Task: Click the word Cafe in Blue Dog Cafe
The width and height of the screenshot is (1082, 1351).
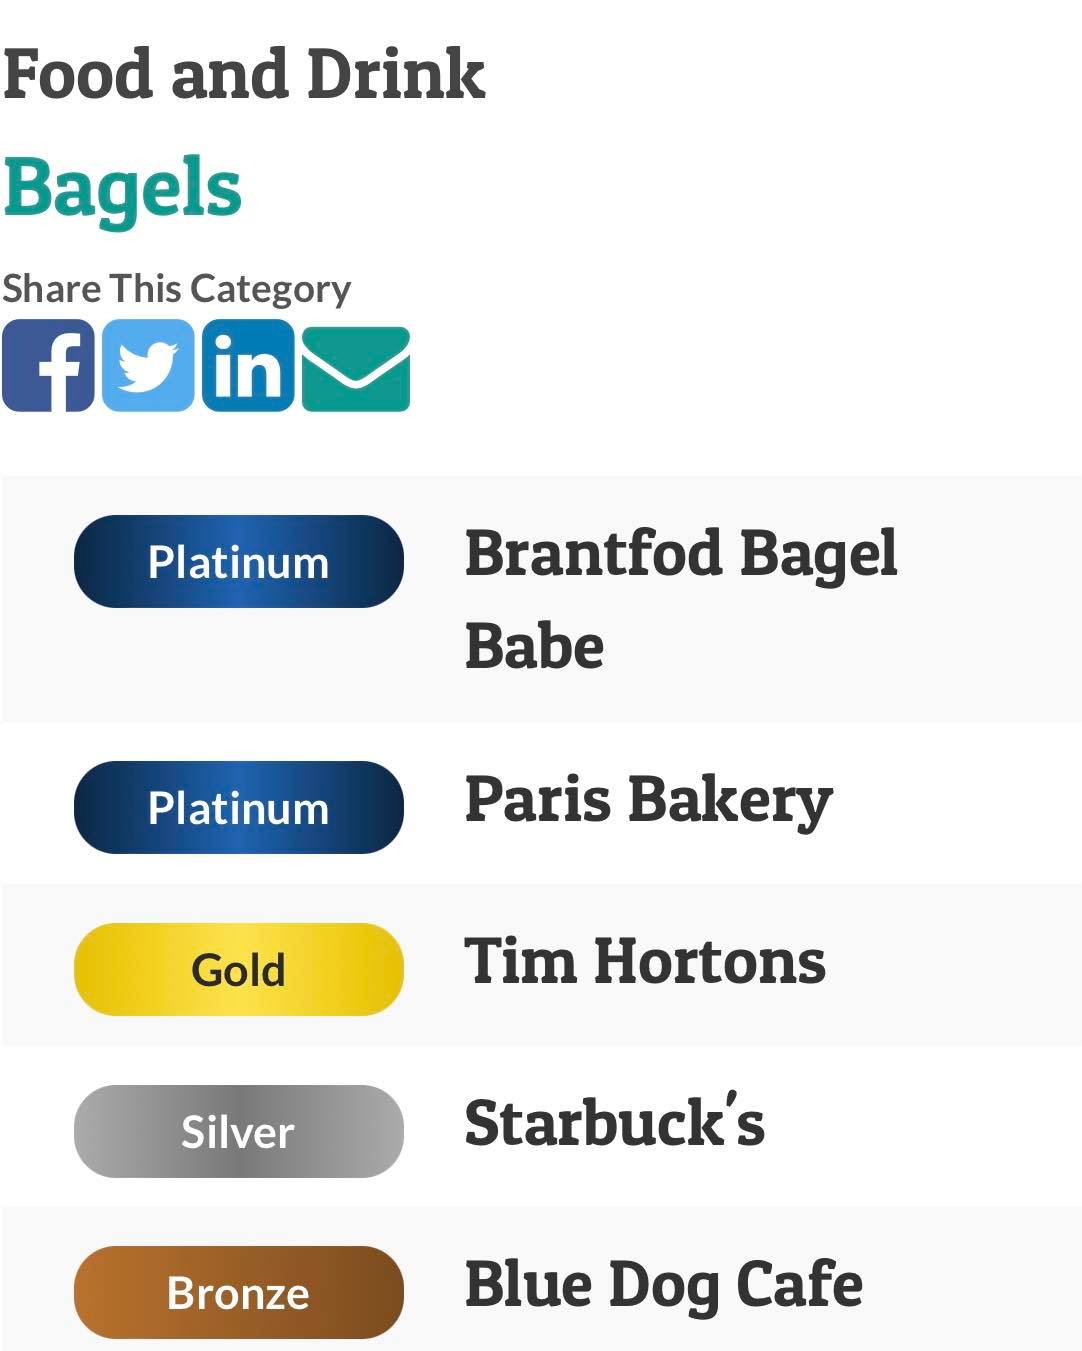Action: pyautogui.click(x=799, y=1286)
